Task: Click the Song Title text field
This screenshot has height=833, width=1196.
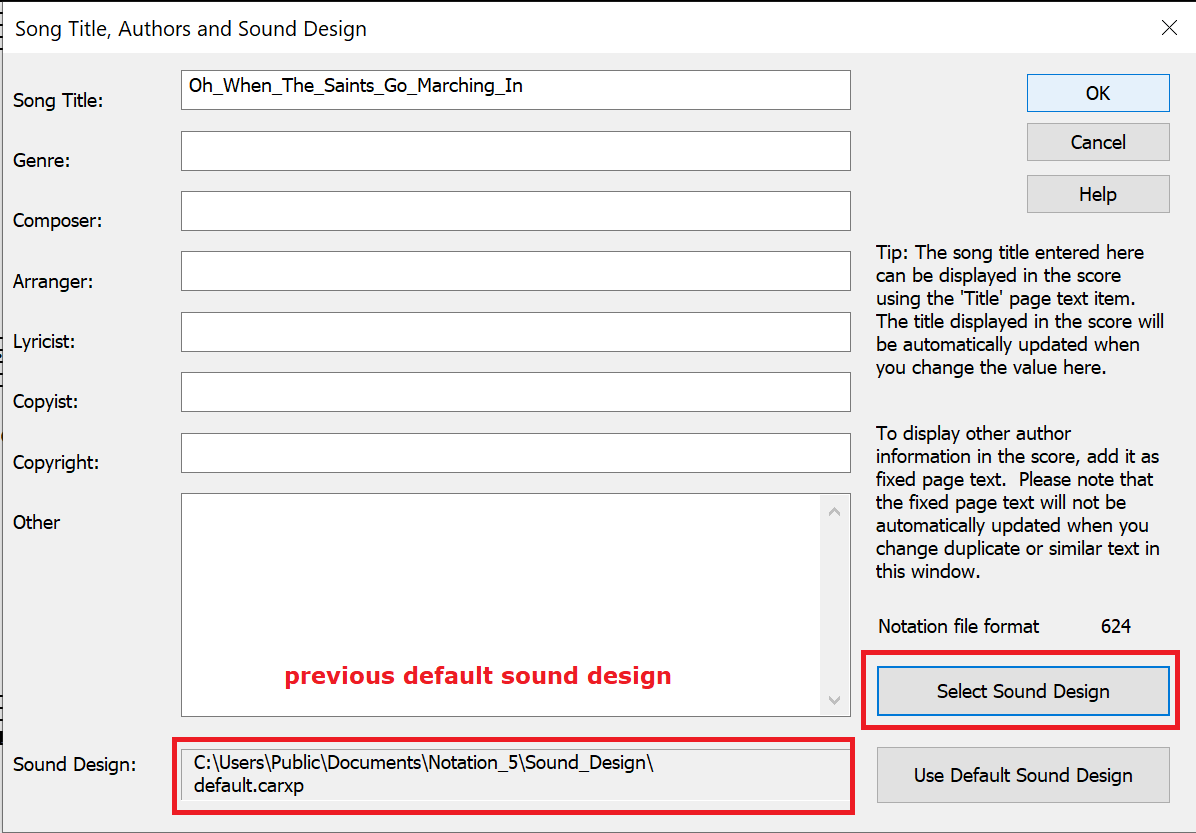Action: (515, 90)
